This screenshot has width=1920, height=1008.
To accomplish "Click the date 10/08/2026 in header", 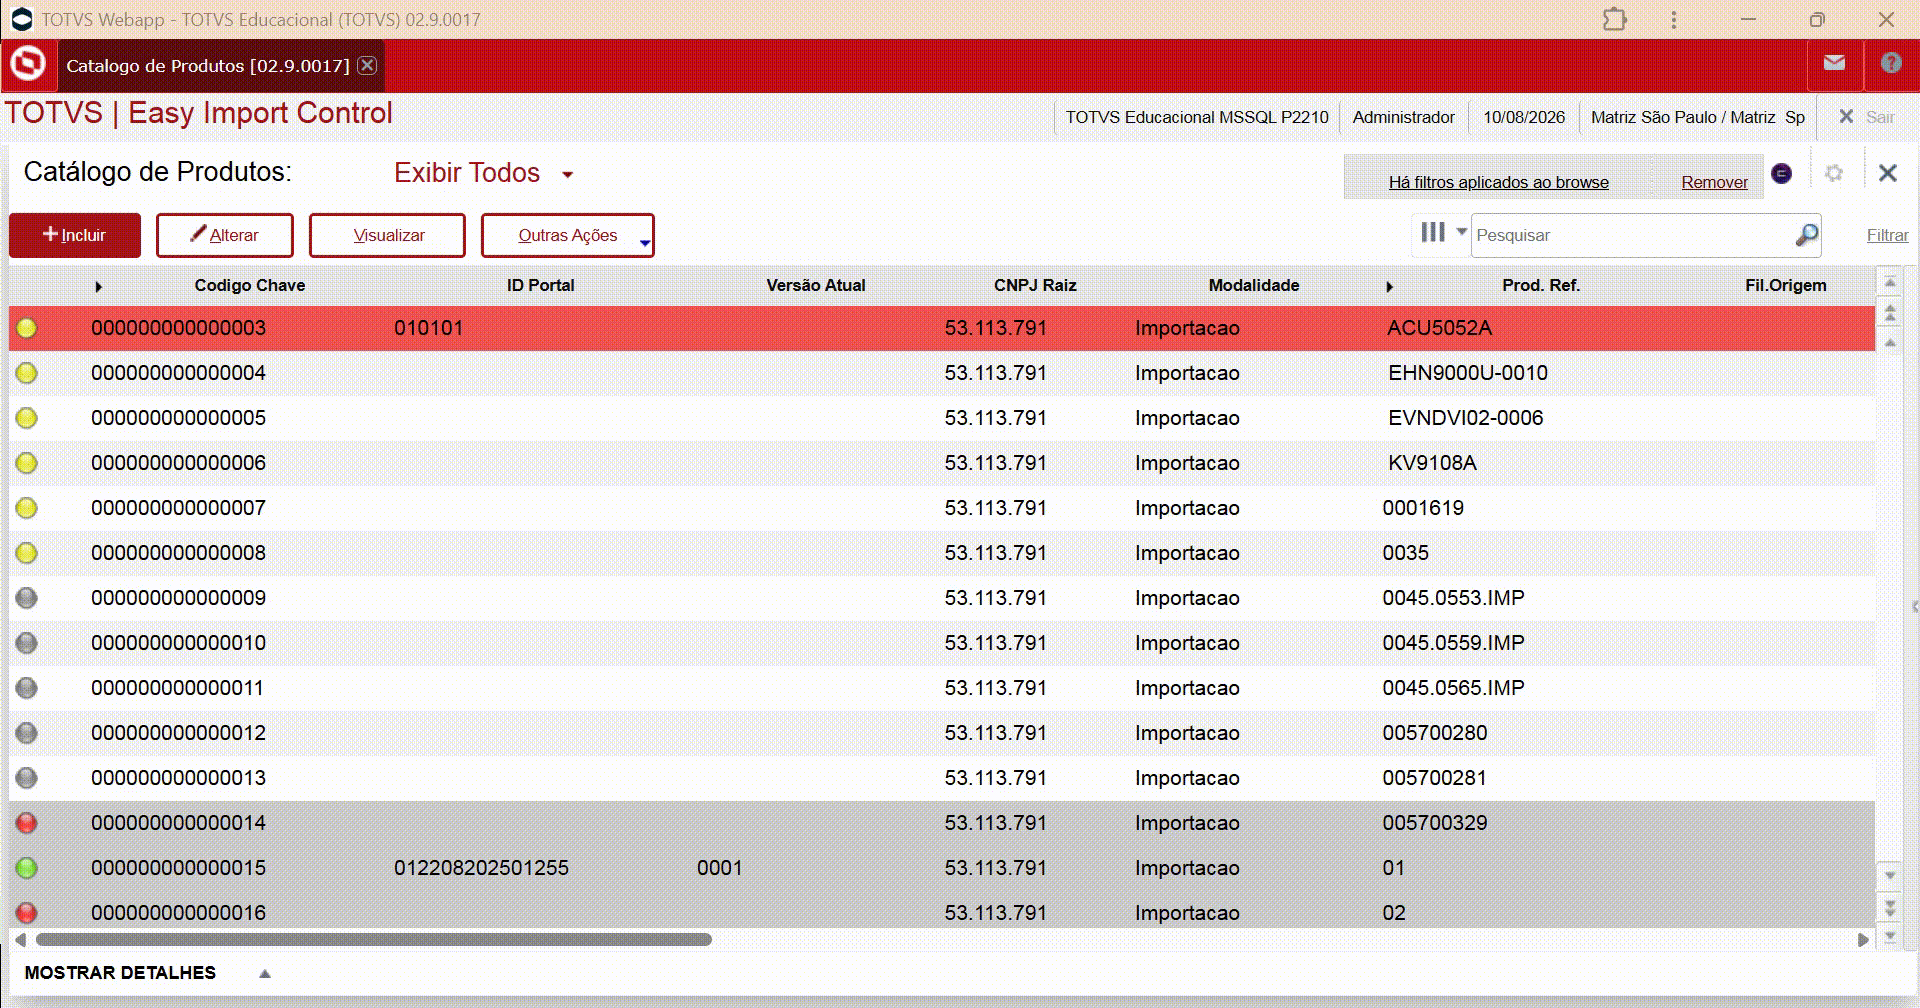I will pyautogui.click(x=1524, y=117).
